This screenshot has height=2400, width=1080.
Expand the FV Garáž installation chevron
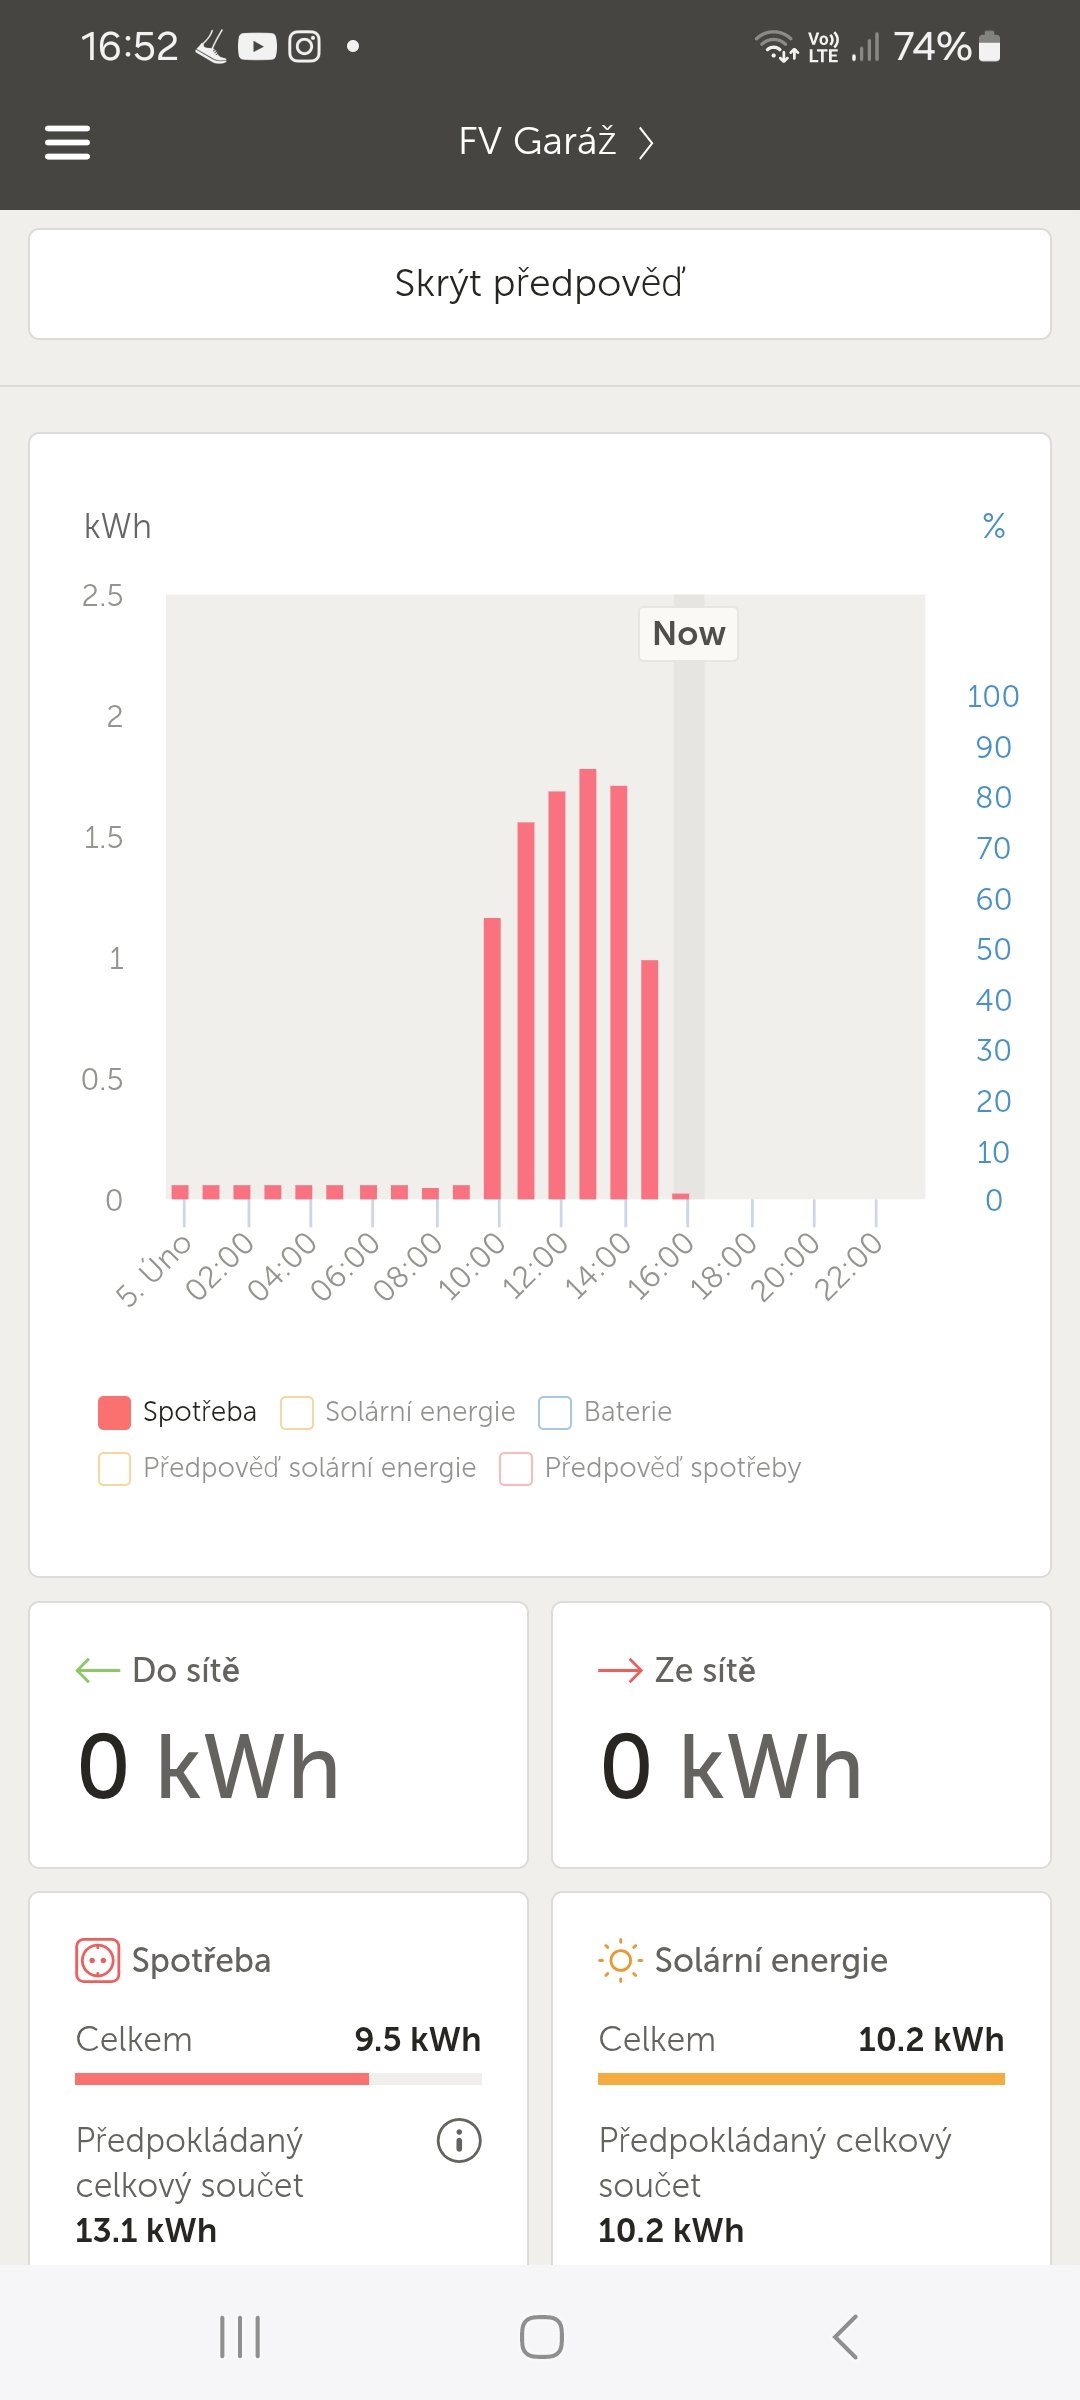pos(647,142)
